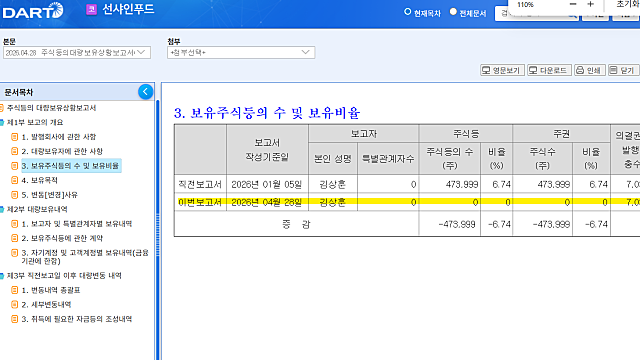Click the company name 선샤인푸드
This screenshot has height=360, width=640.
click(128, 9)
